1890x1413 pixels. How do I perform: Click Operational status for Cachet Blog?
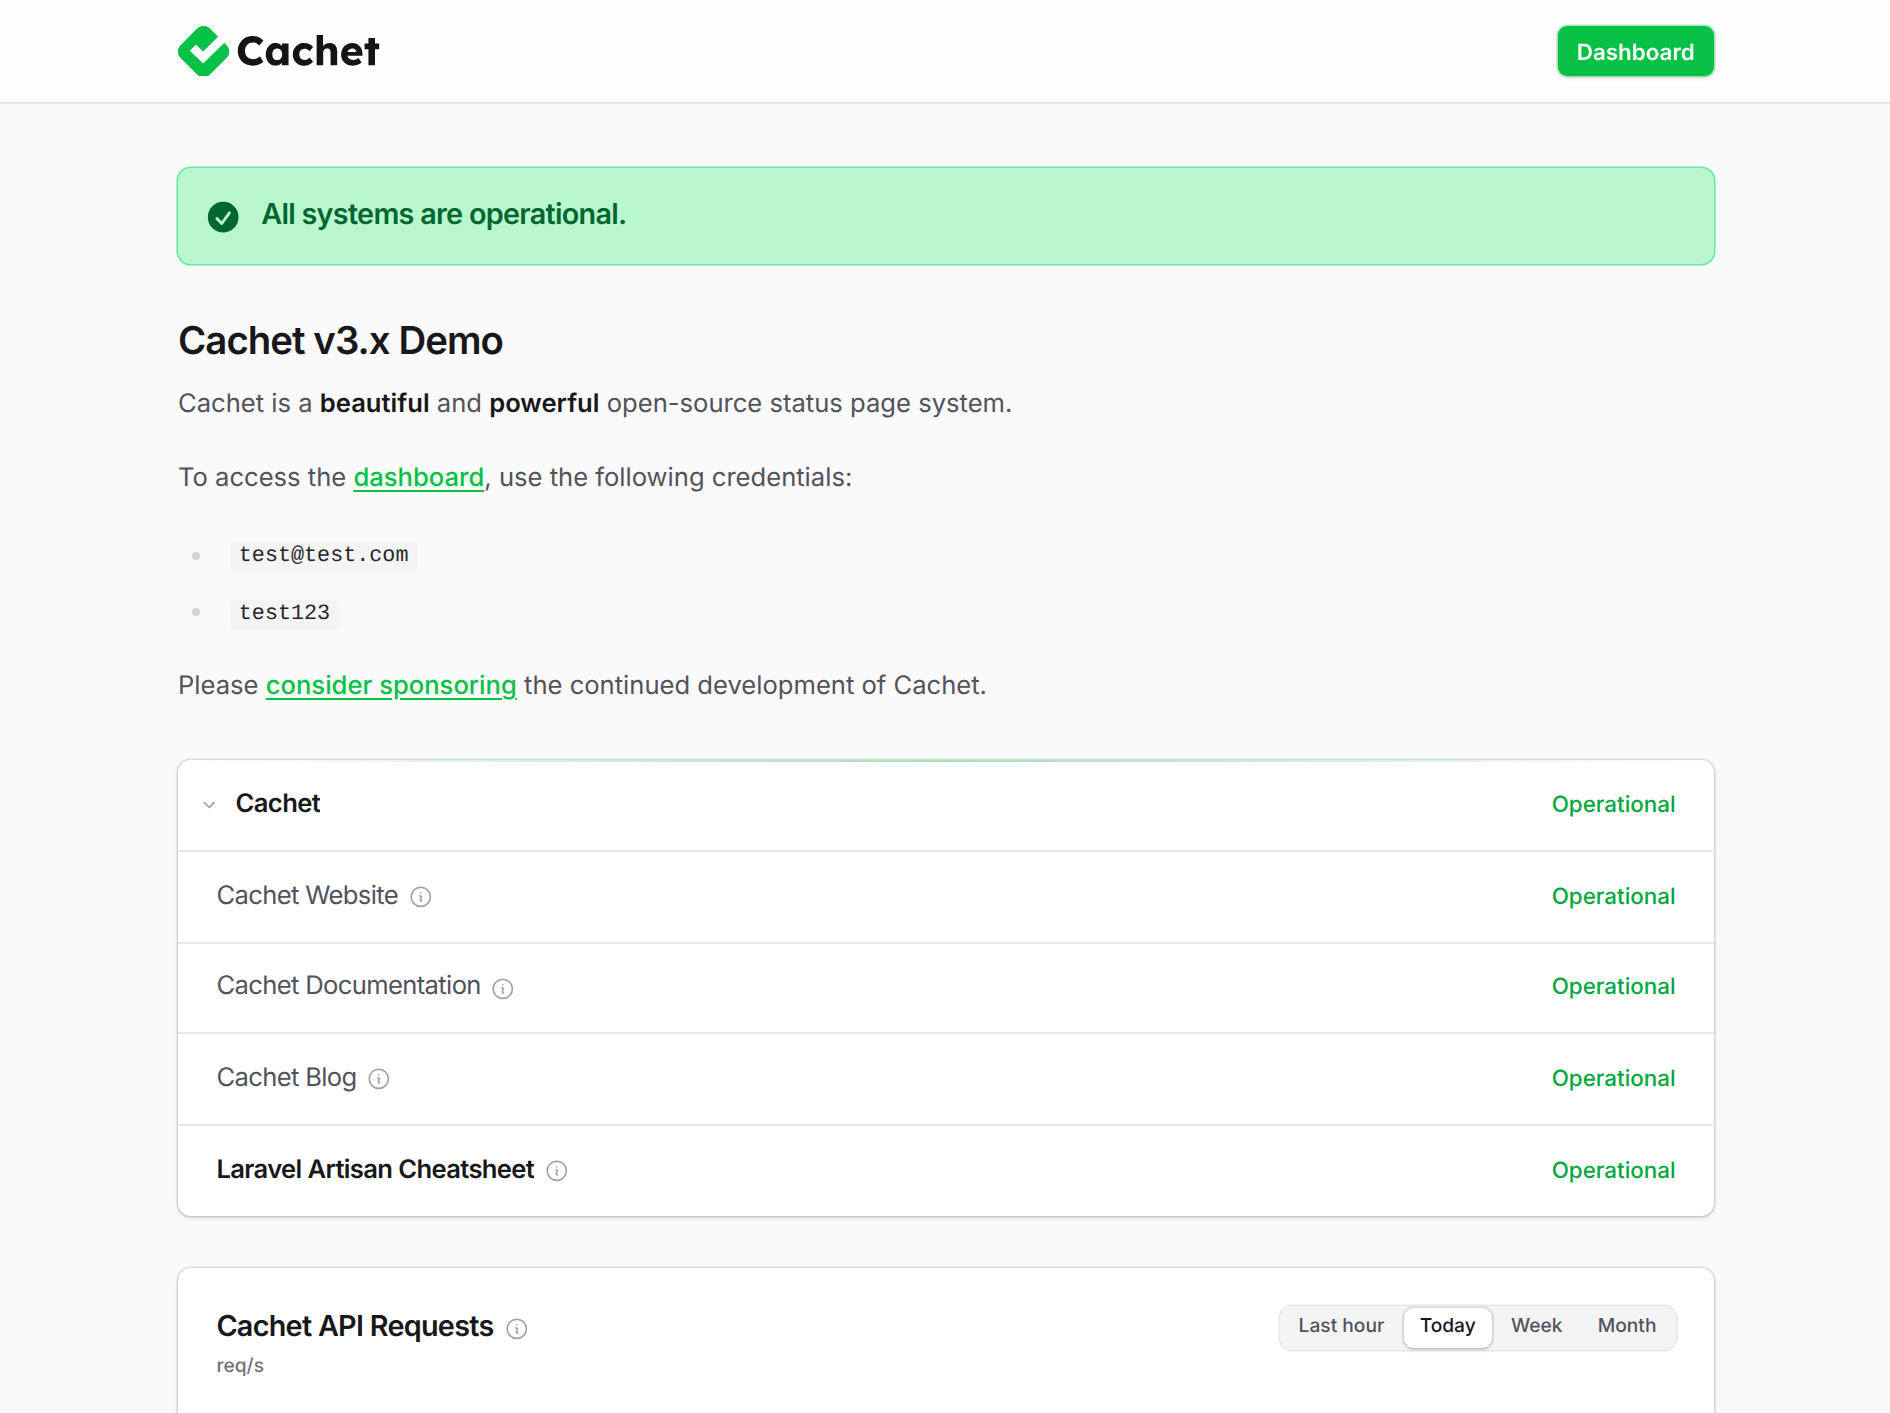point(1613,1078)
